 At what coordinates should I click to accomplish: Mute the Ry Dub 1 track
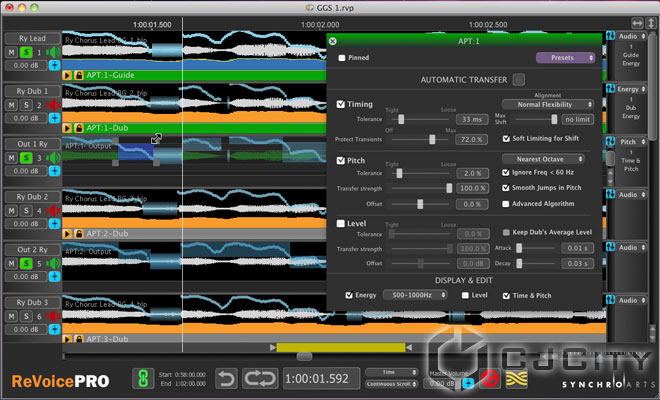[11, 105]
